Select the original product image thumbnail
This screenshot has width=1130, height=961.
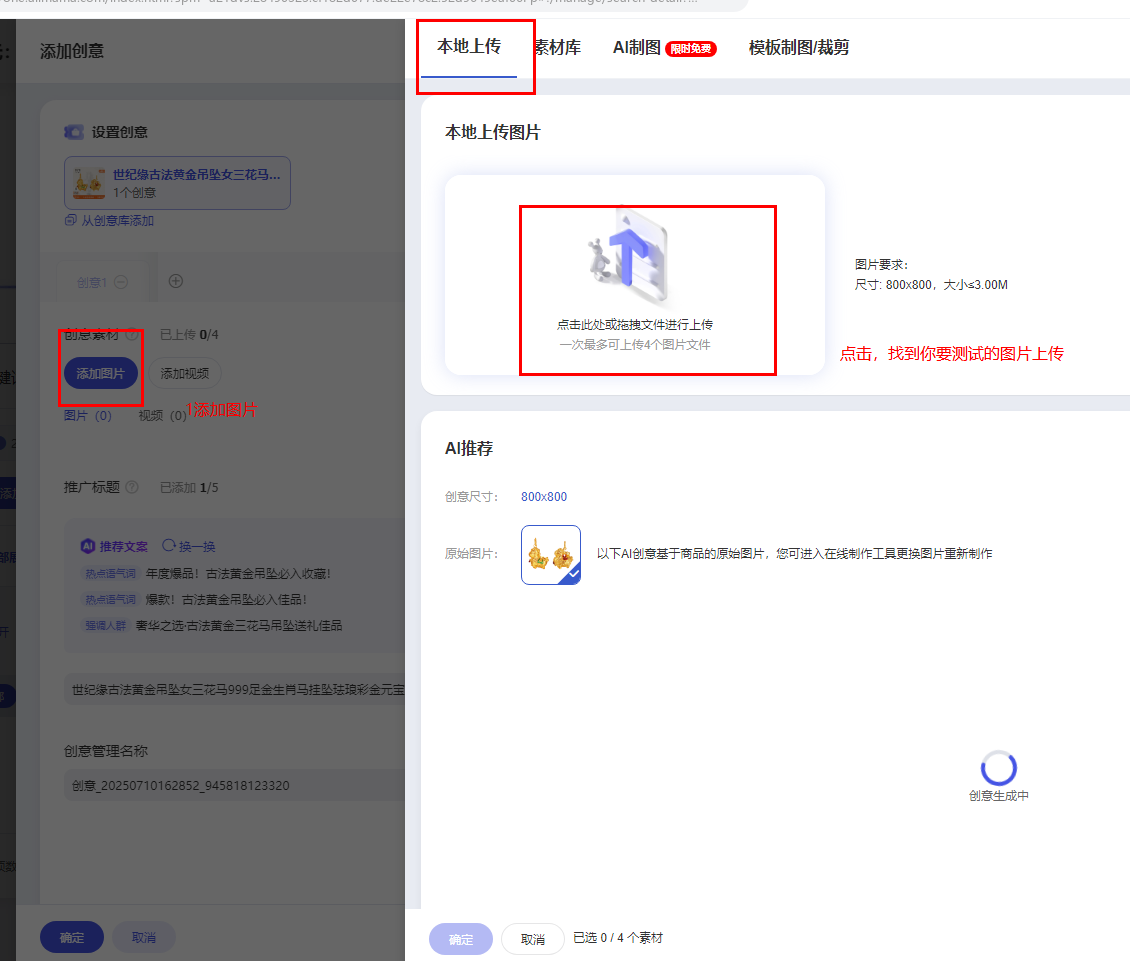[550, 554]
